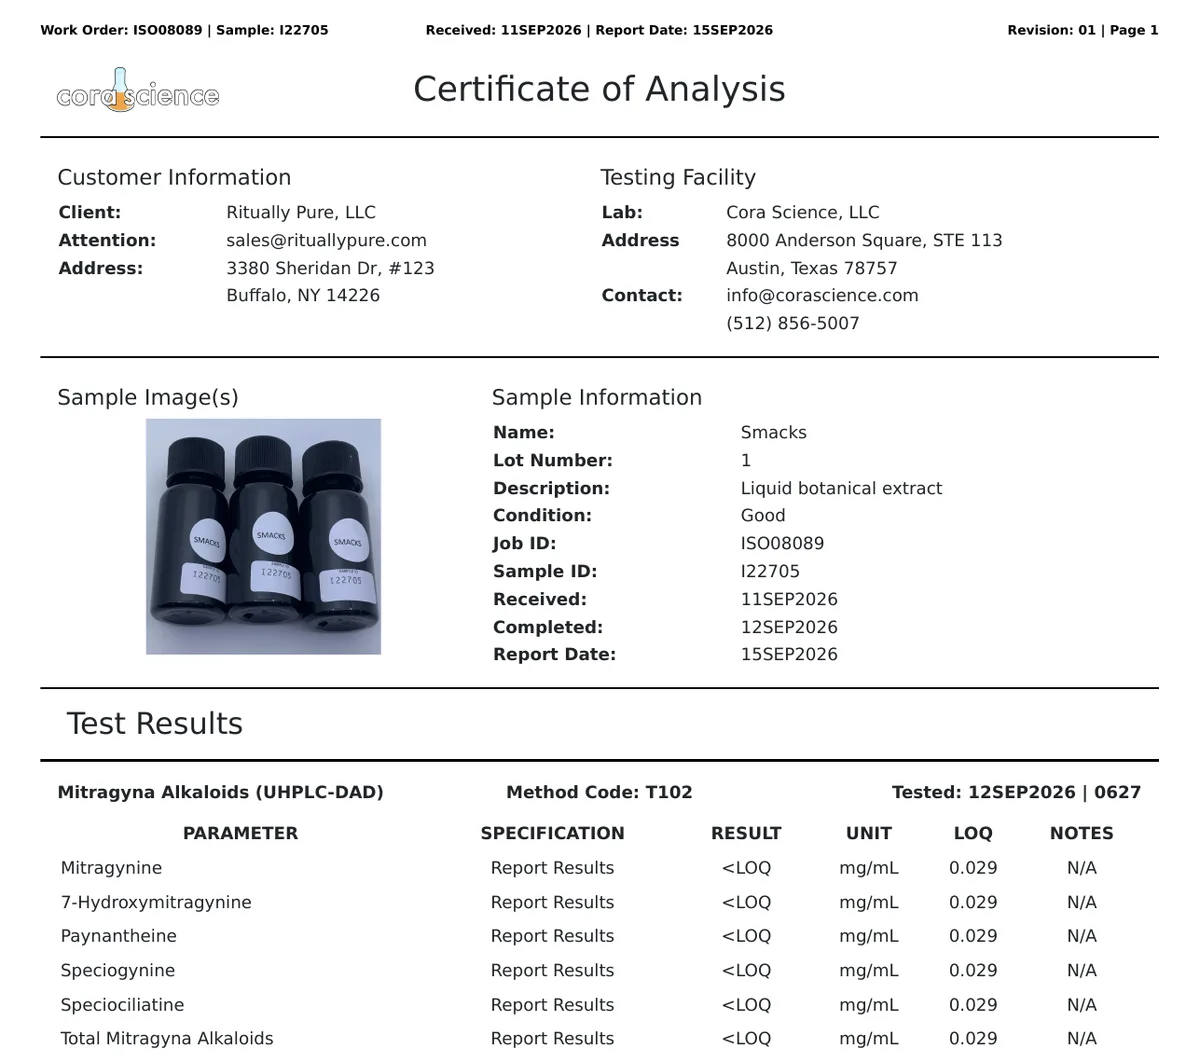Click the Condition value Good
Image resolution: width=1200 pixels, height=1063 pixels.
763,515
